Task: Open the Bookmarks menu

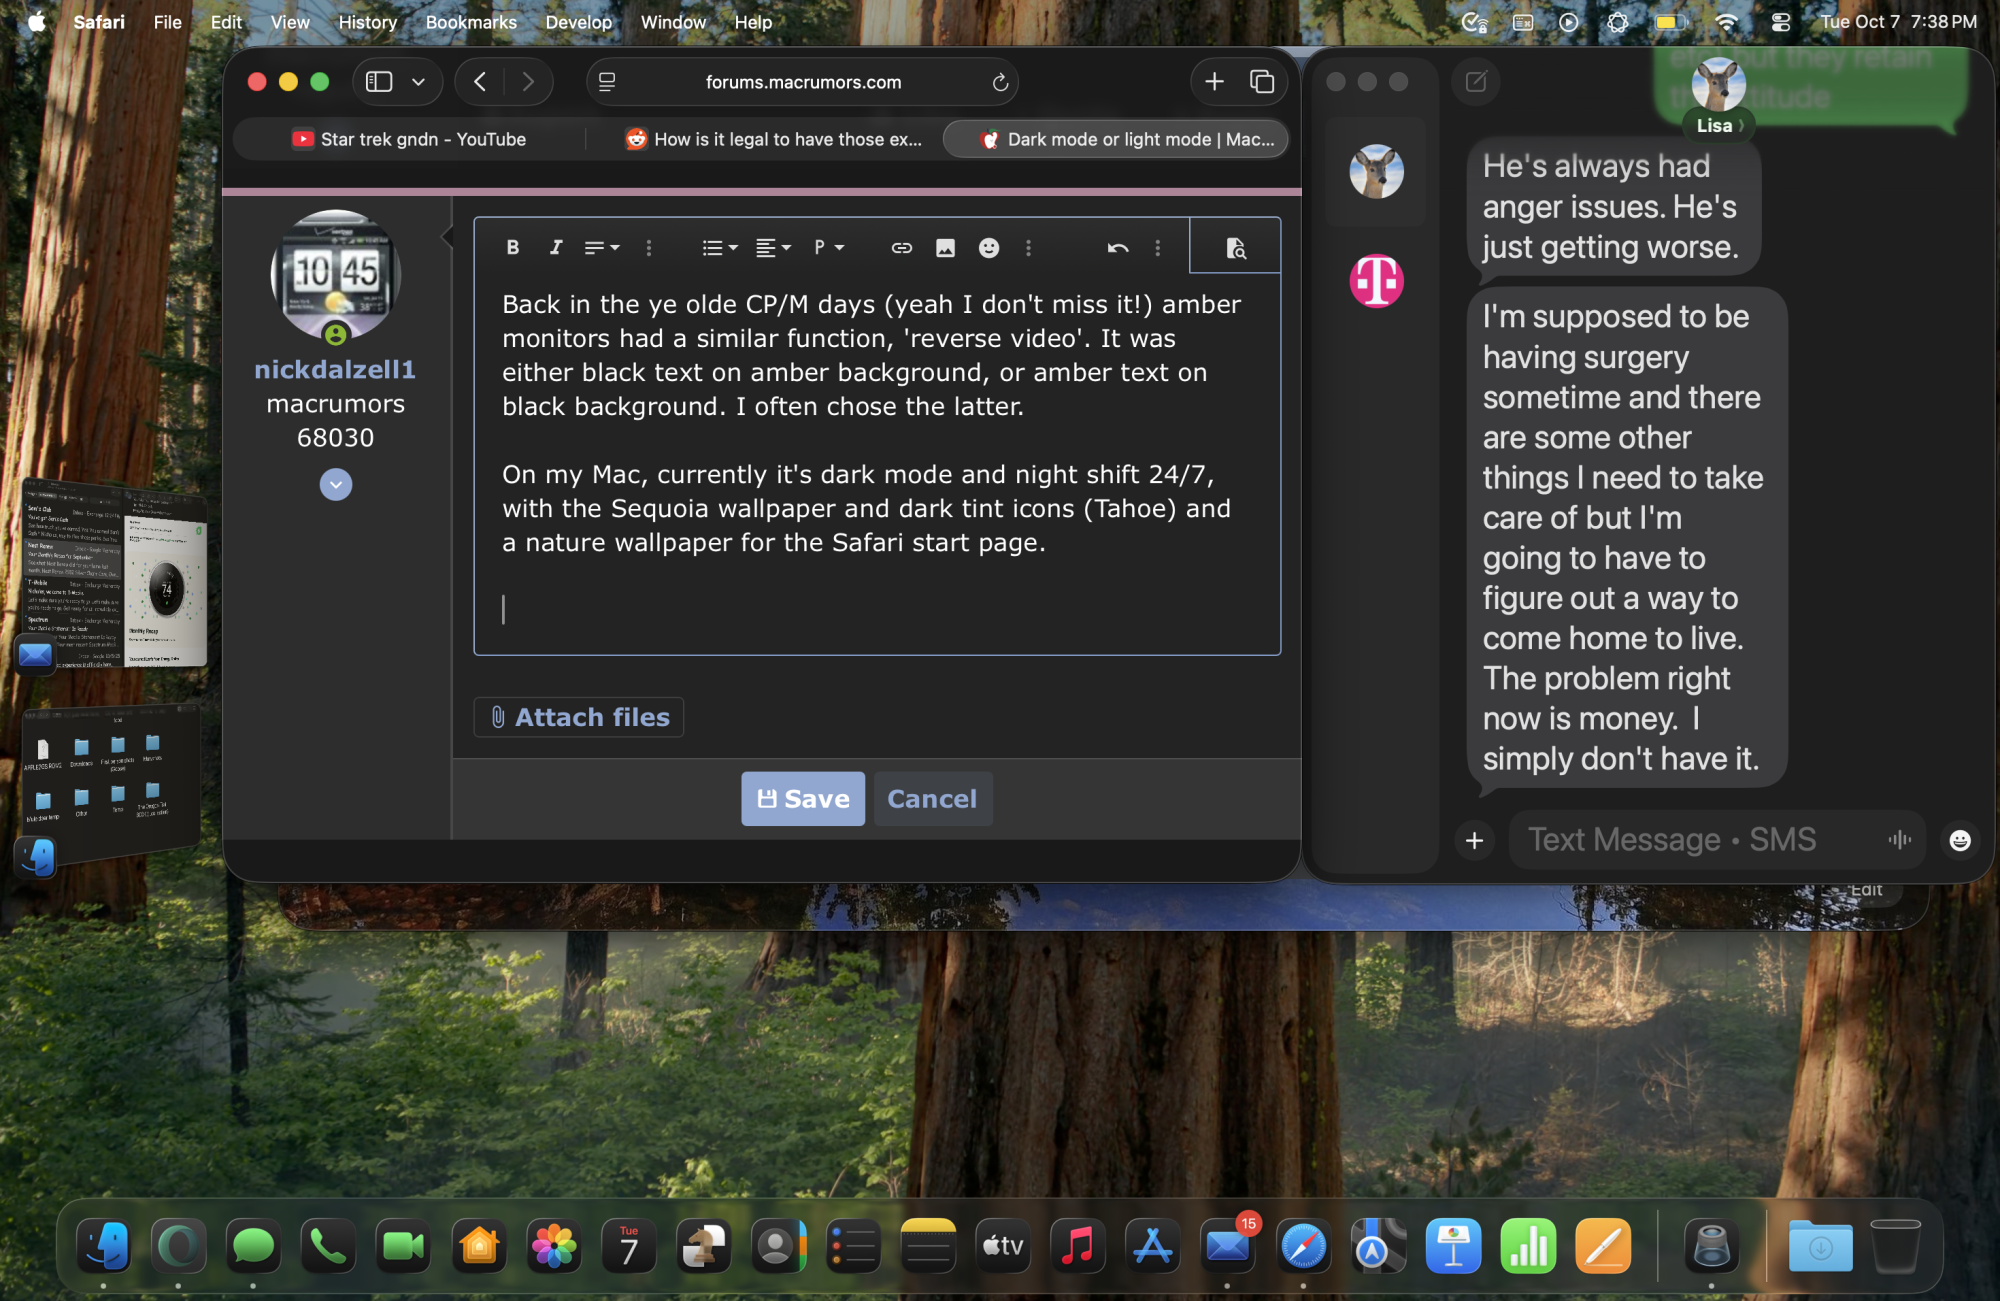Action: pos(470,22)
